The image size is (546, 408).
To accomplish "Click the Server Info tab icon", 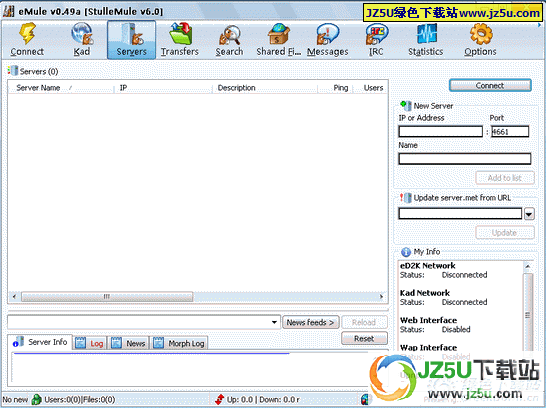I will [x=18, y=342].
